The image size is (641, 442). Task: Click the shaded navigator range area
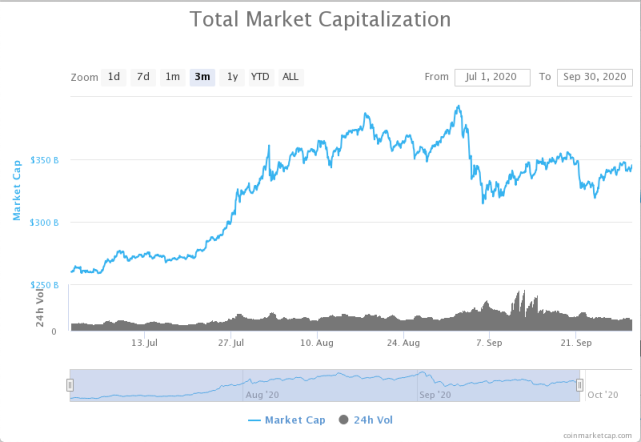click(324, 385)
